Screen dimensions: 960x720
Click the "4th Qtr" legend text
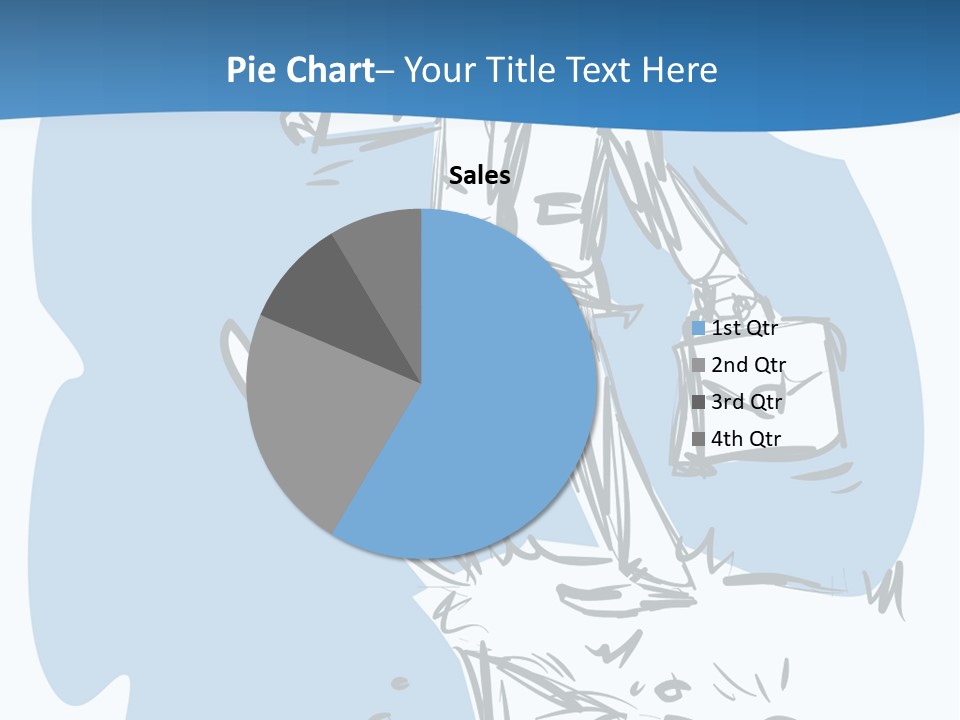tap(746, 439)
